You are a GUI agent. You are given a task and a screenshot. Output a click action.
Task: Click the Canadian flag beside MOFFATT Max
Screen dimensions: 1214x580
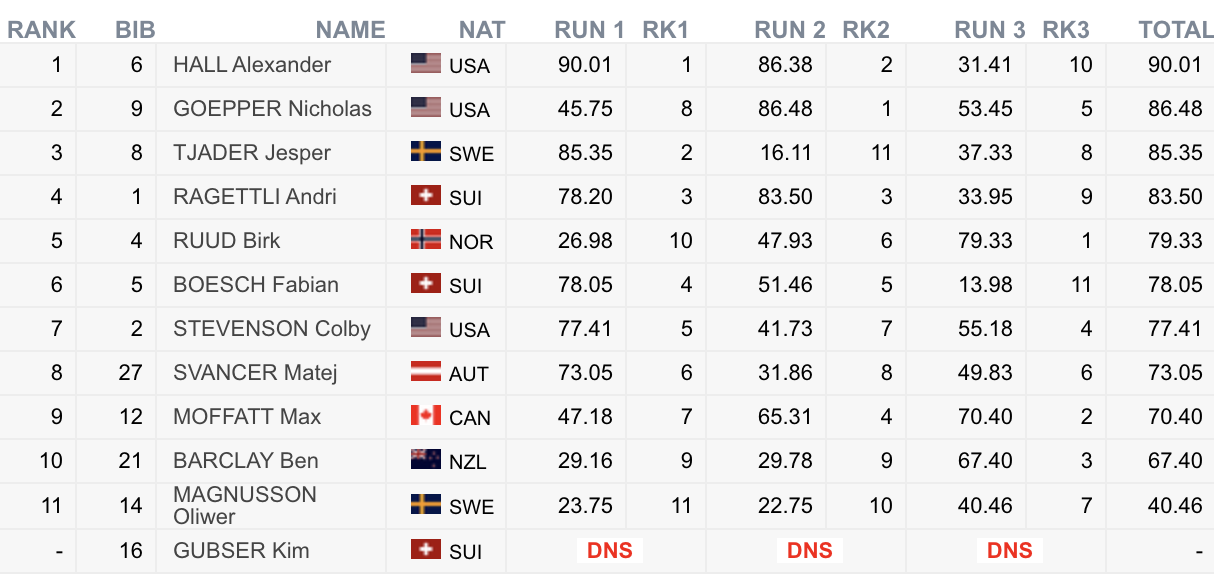426,416
